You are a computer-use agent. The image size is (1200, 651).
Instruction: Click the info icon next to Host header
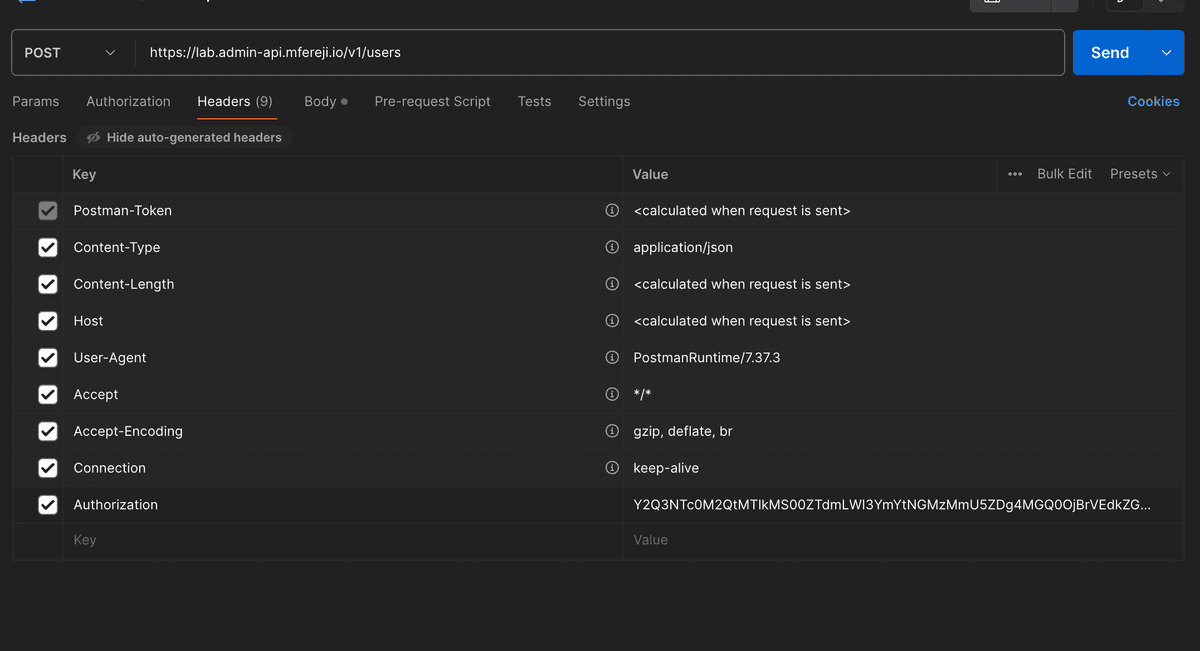click(x=612, y=320)
